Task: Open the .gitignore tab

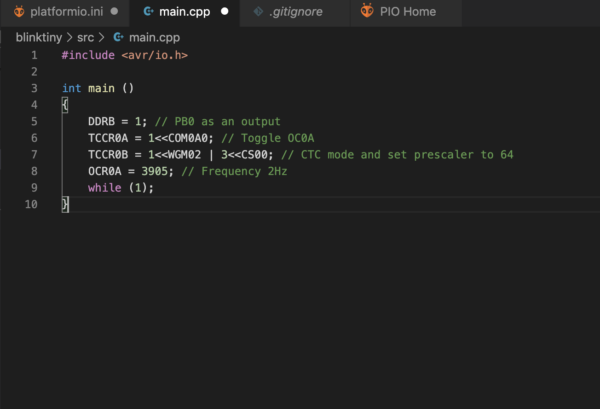Action: coord(295,12)
